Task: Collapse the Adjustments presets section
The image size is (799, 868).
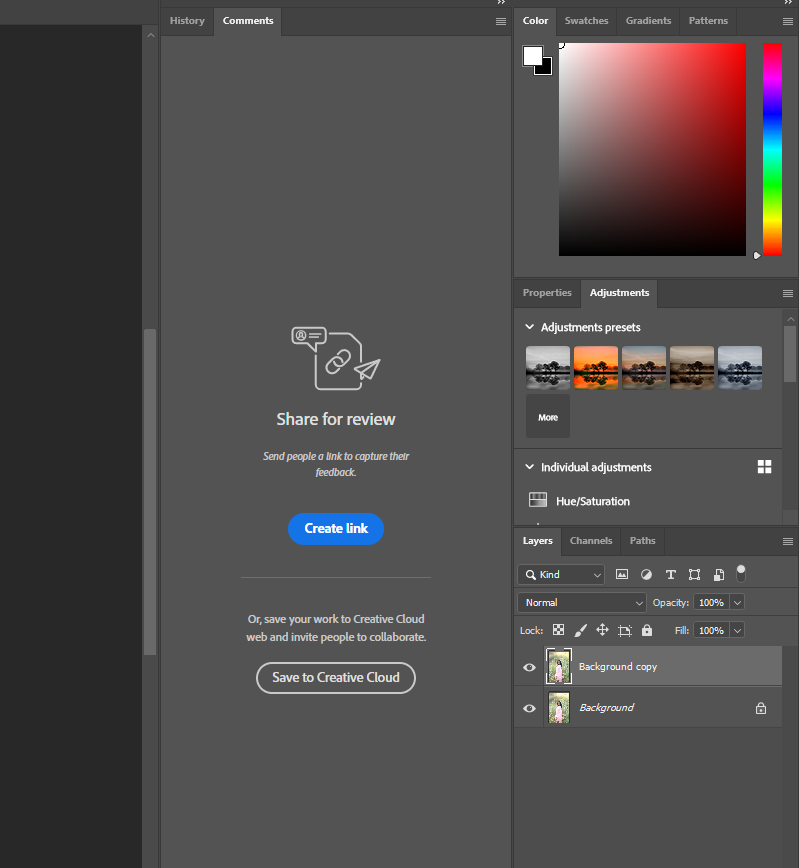Action: (x=530, y=327)
